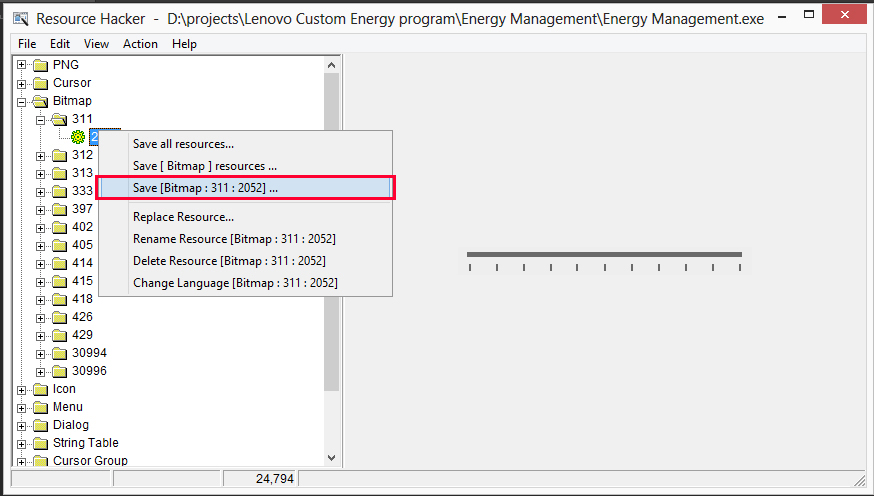Click the green gear resource icon under 311
This screenshot has height=496, width=874.
click(78, 137)
